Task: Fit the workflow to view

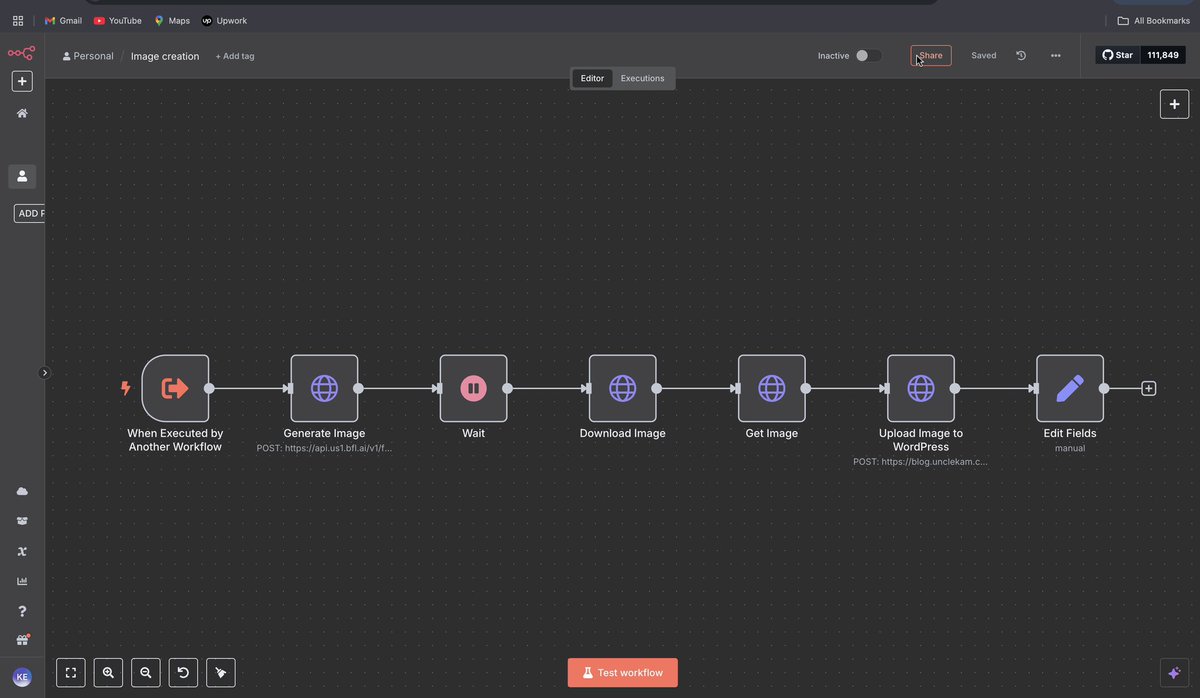Action: tap(70, 672)
